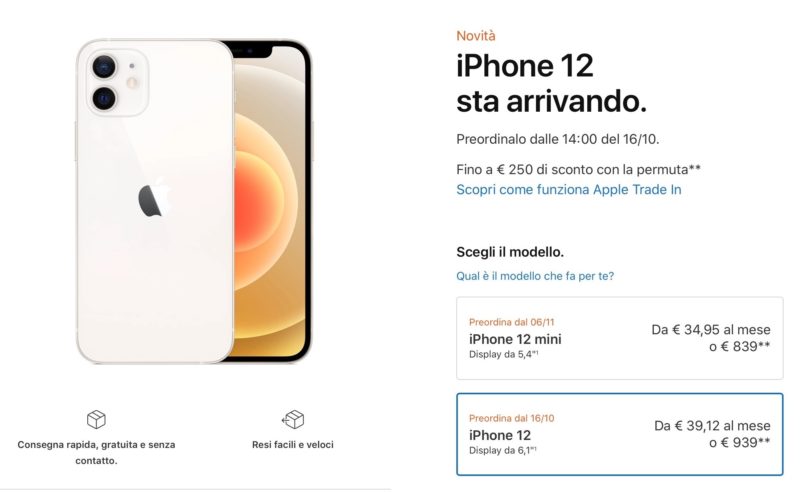This screenshot has width=800, height=492.
Task: Click the easy returns box icon
Action: click(293, 420)
